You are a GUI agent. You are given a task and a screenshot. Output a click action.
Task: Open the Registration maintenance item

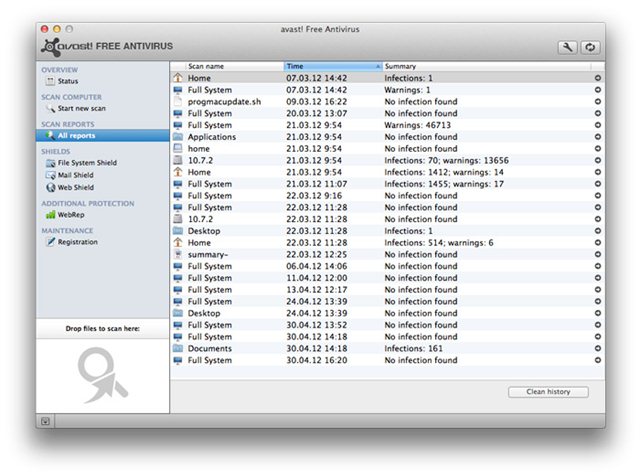77,241
